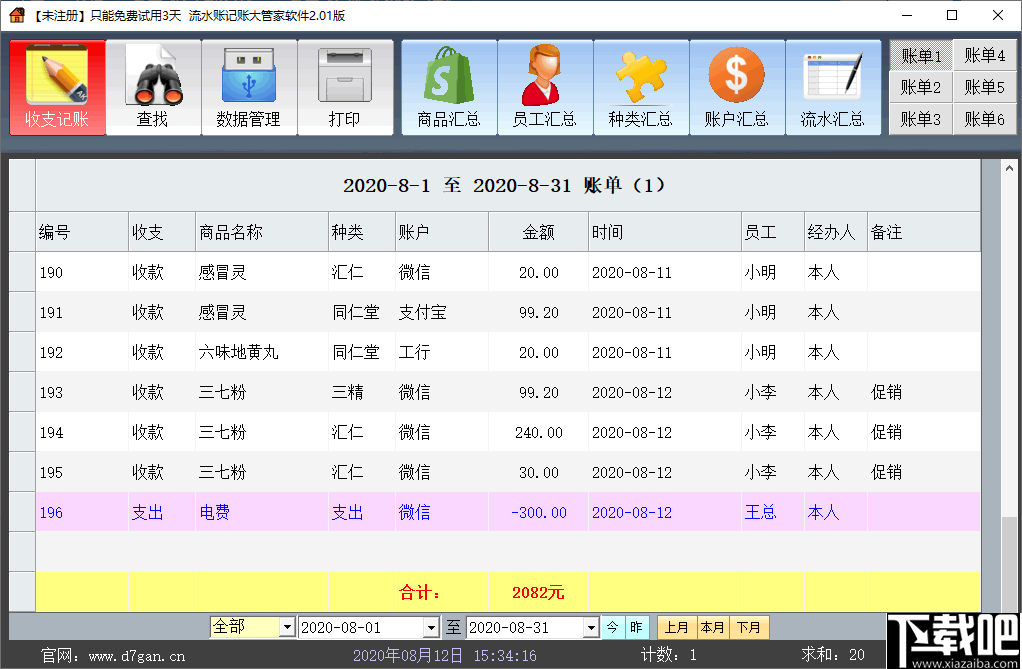Open 商品汇总 (product summary)
This screenshot has height=669, width=1022.
click(x=448, y=87)
